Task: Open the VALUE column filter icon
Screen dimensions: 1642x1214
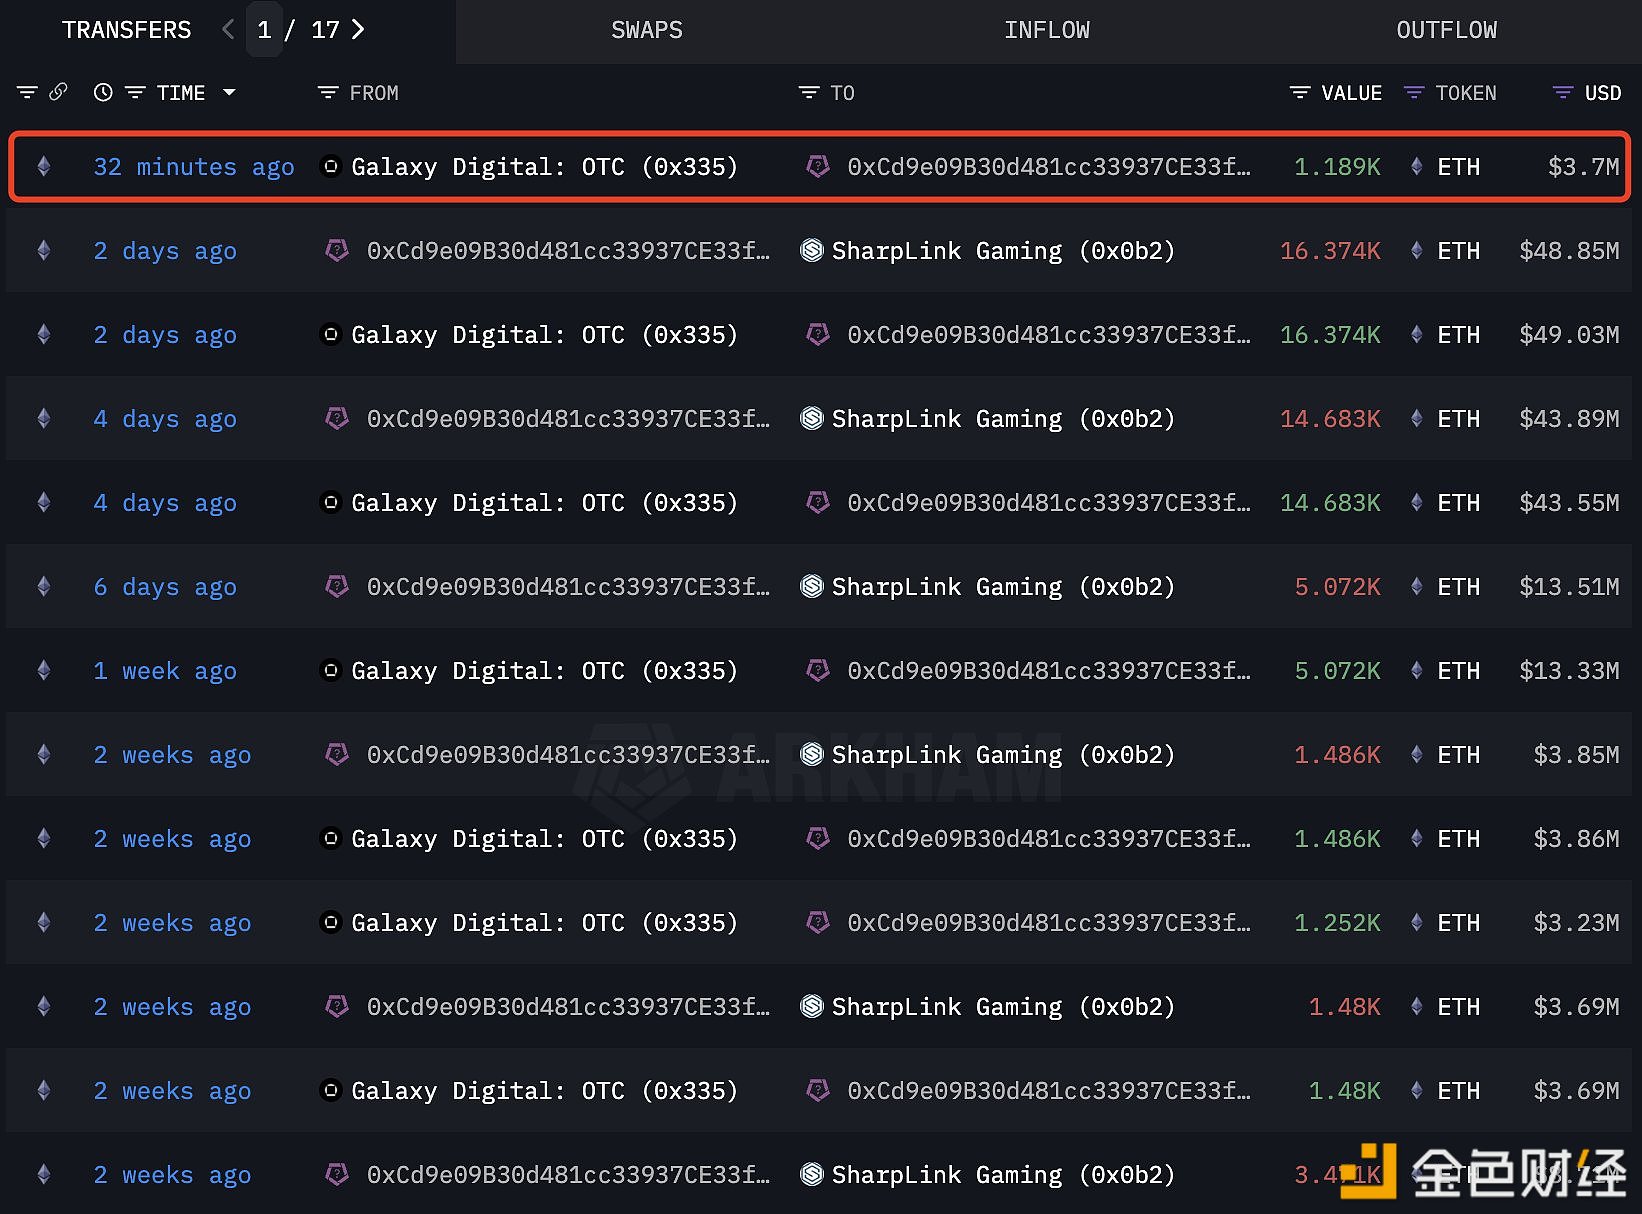Action: pos(1299,93)
